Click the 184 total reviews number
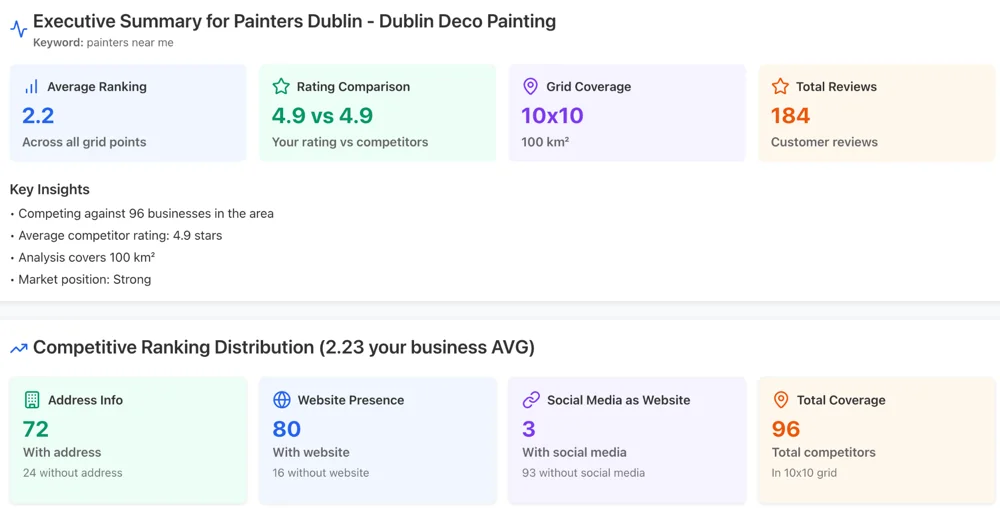The image size is (1000, 508). click(790, 116)
